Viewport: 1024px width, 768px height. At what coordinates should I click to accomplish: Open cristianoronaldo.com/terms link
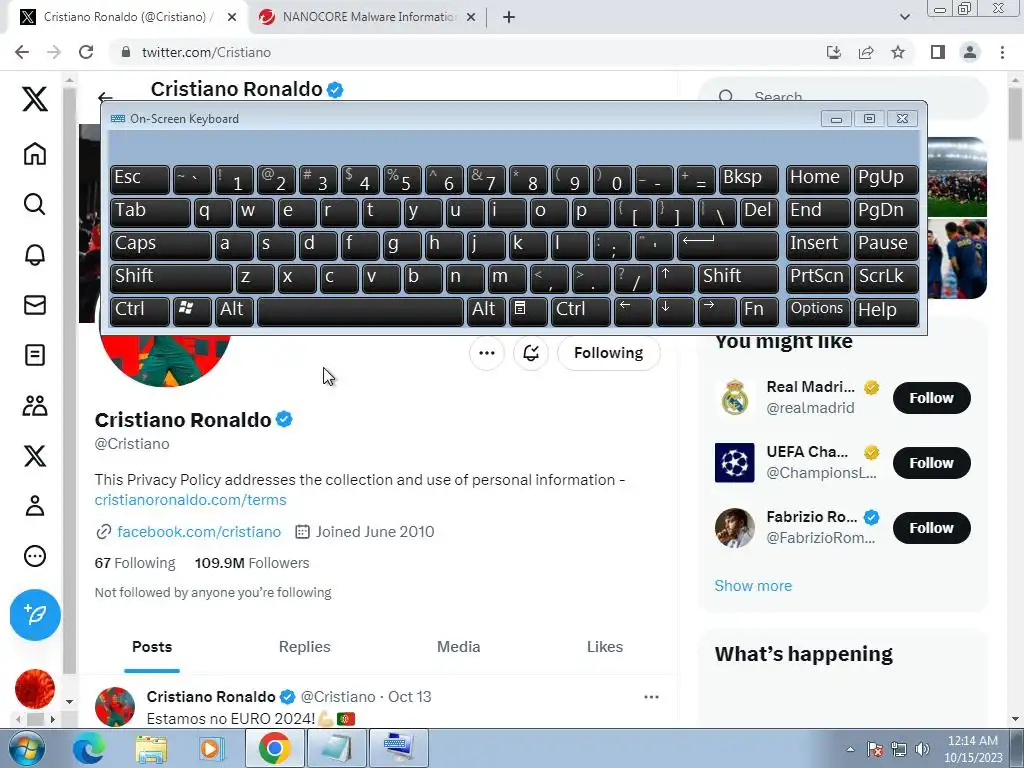(x=191, y=500)
